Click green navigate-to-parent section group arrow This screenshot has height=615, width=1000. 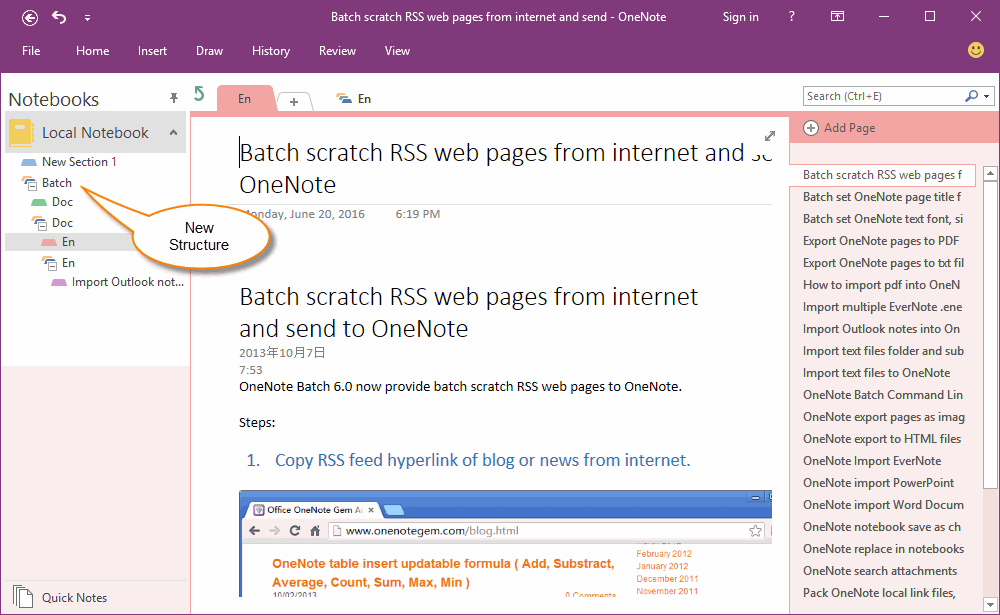(199, 94)
